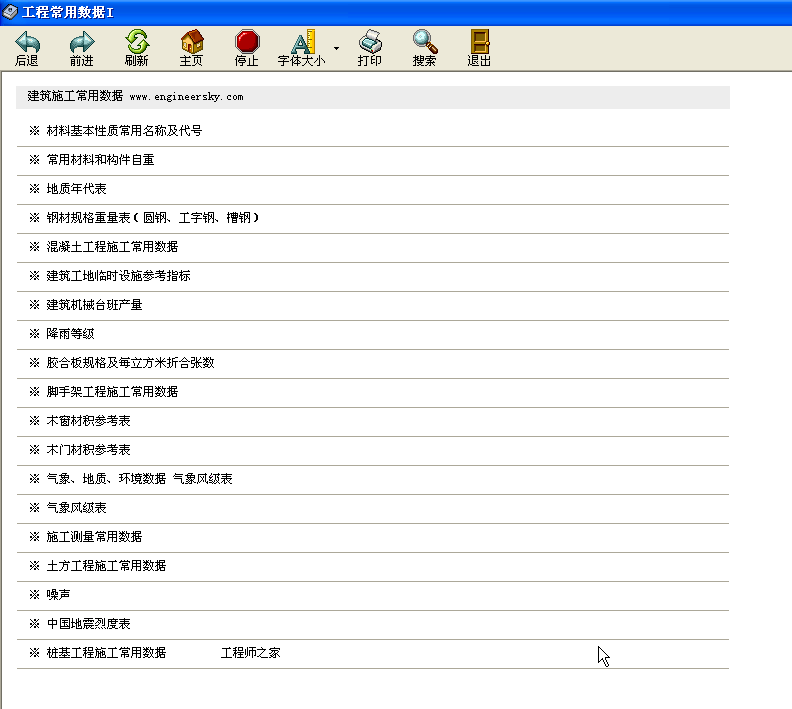Screen dimensions: 792x709
Task: Open 钢材规格重量表 (圆钢、工字钢、槽钢) link
Action: [x=153, y=218]
